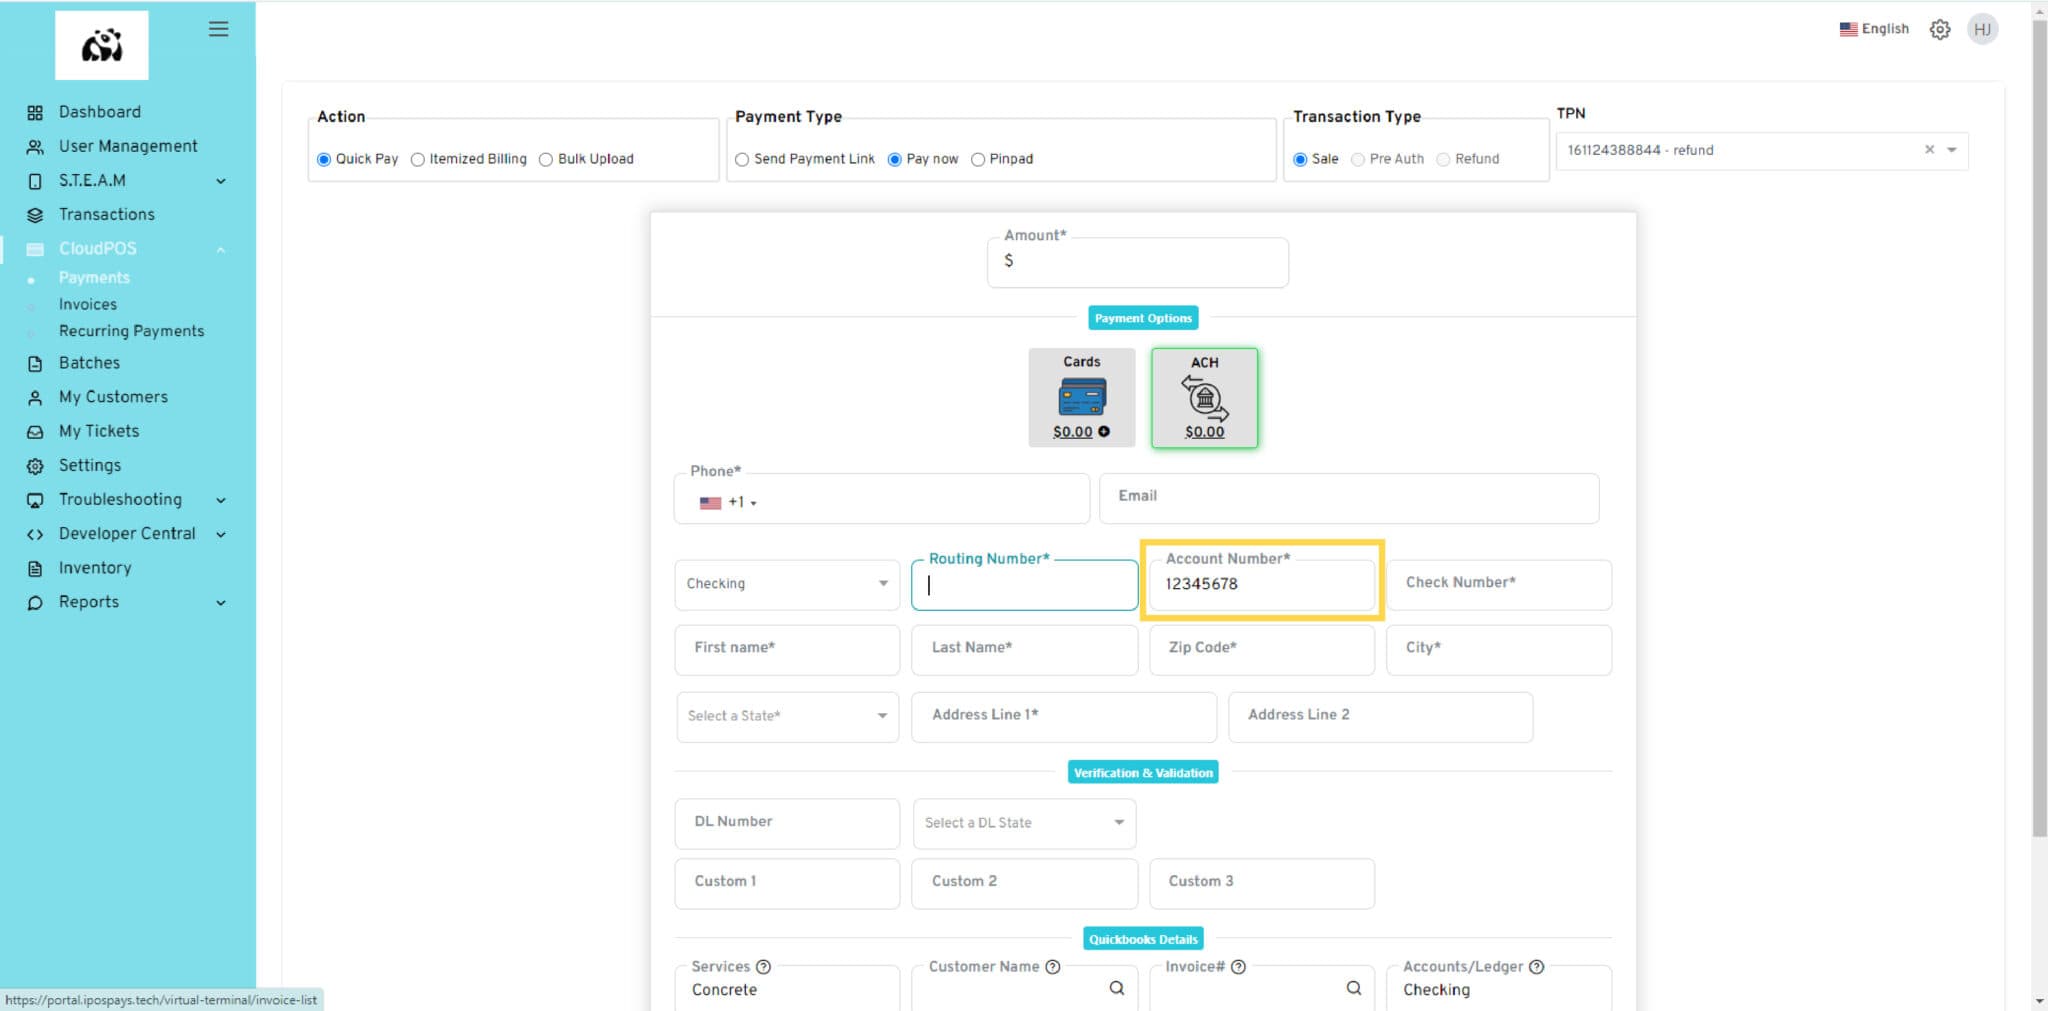Image resolution: width=2048 pixels, height=1011 pixels.
Task: Choose the Send Payment Link radio option
Action: pyautogui.click(x=742, y=159)
